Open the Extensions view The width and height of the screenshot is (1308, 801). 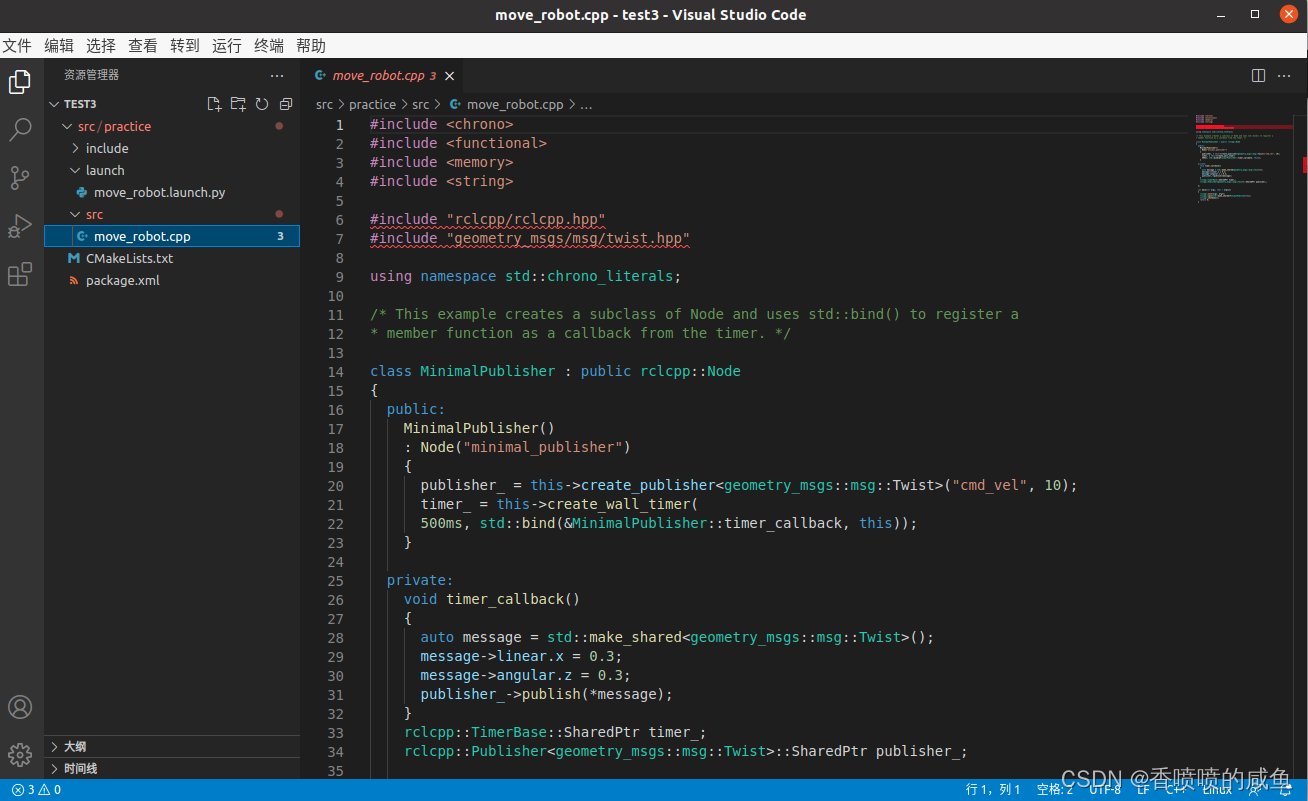20,275
